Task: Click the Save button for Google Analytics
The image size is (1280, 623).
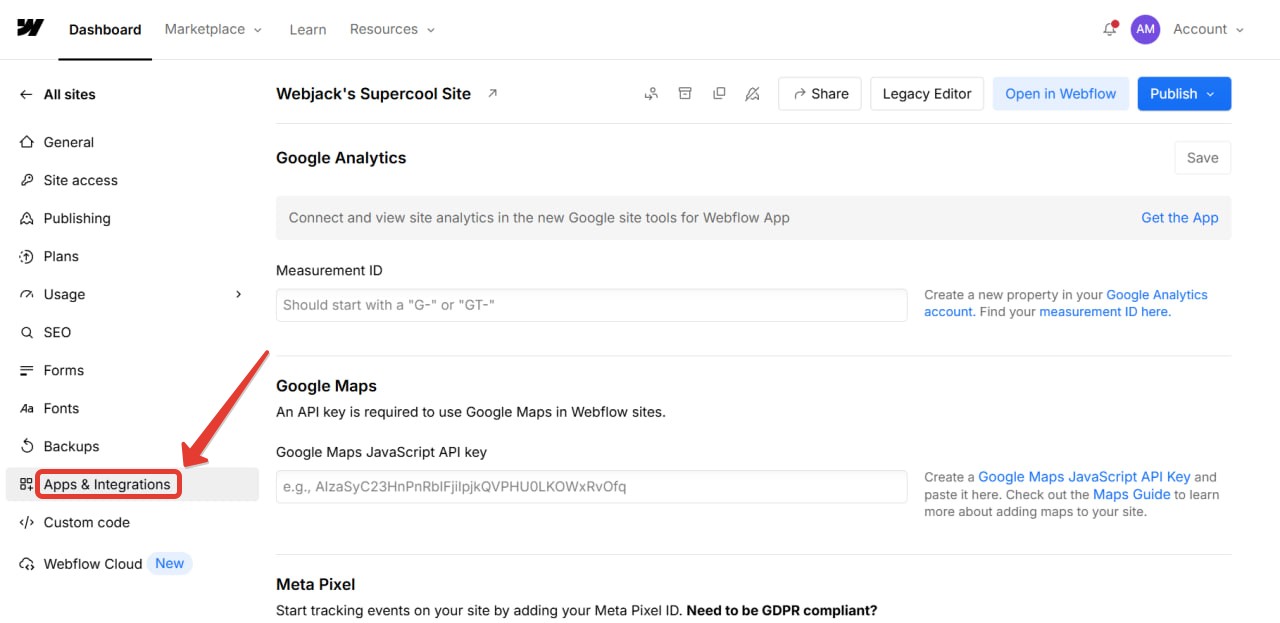Action: pyautogui.click(x=1202, y=158)
